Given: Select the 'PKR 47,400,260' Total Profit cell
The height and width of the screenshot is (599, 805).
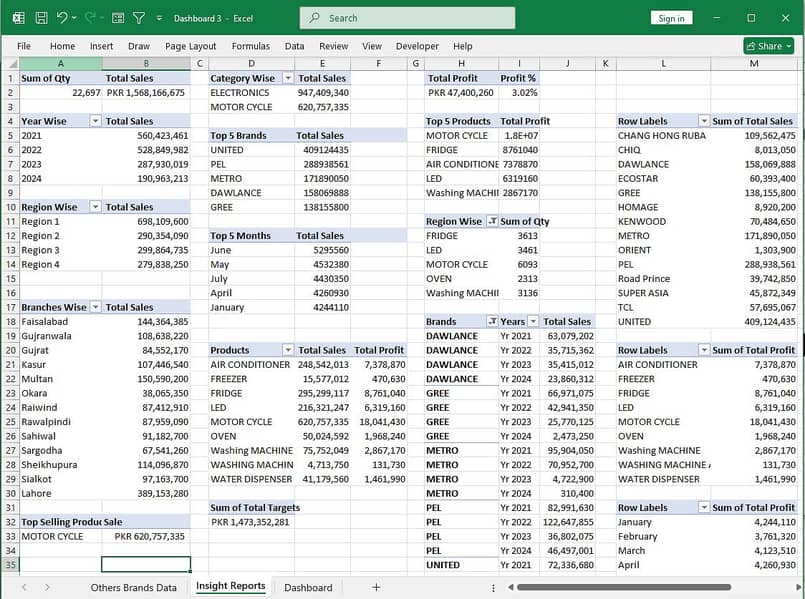Looking at the screenshot, I should click(x=461, y=92).
